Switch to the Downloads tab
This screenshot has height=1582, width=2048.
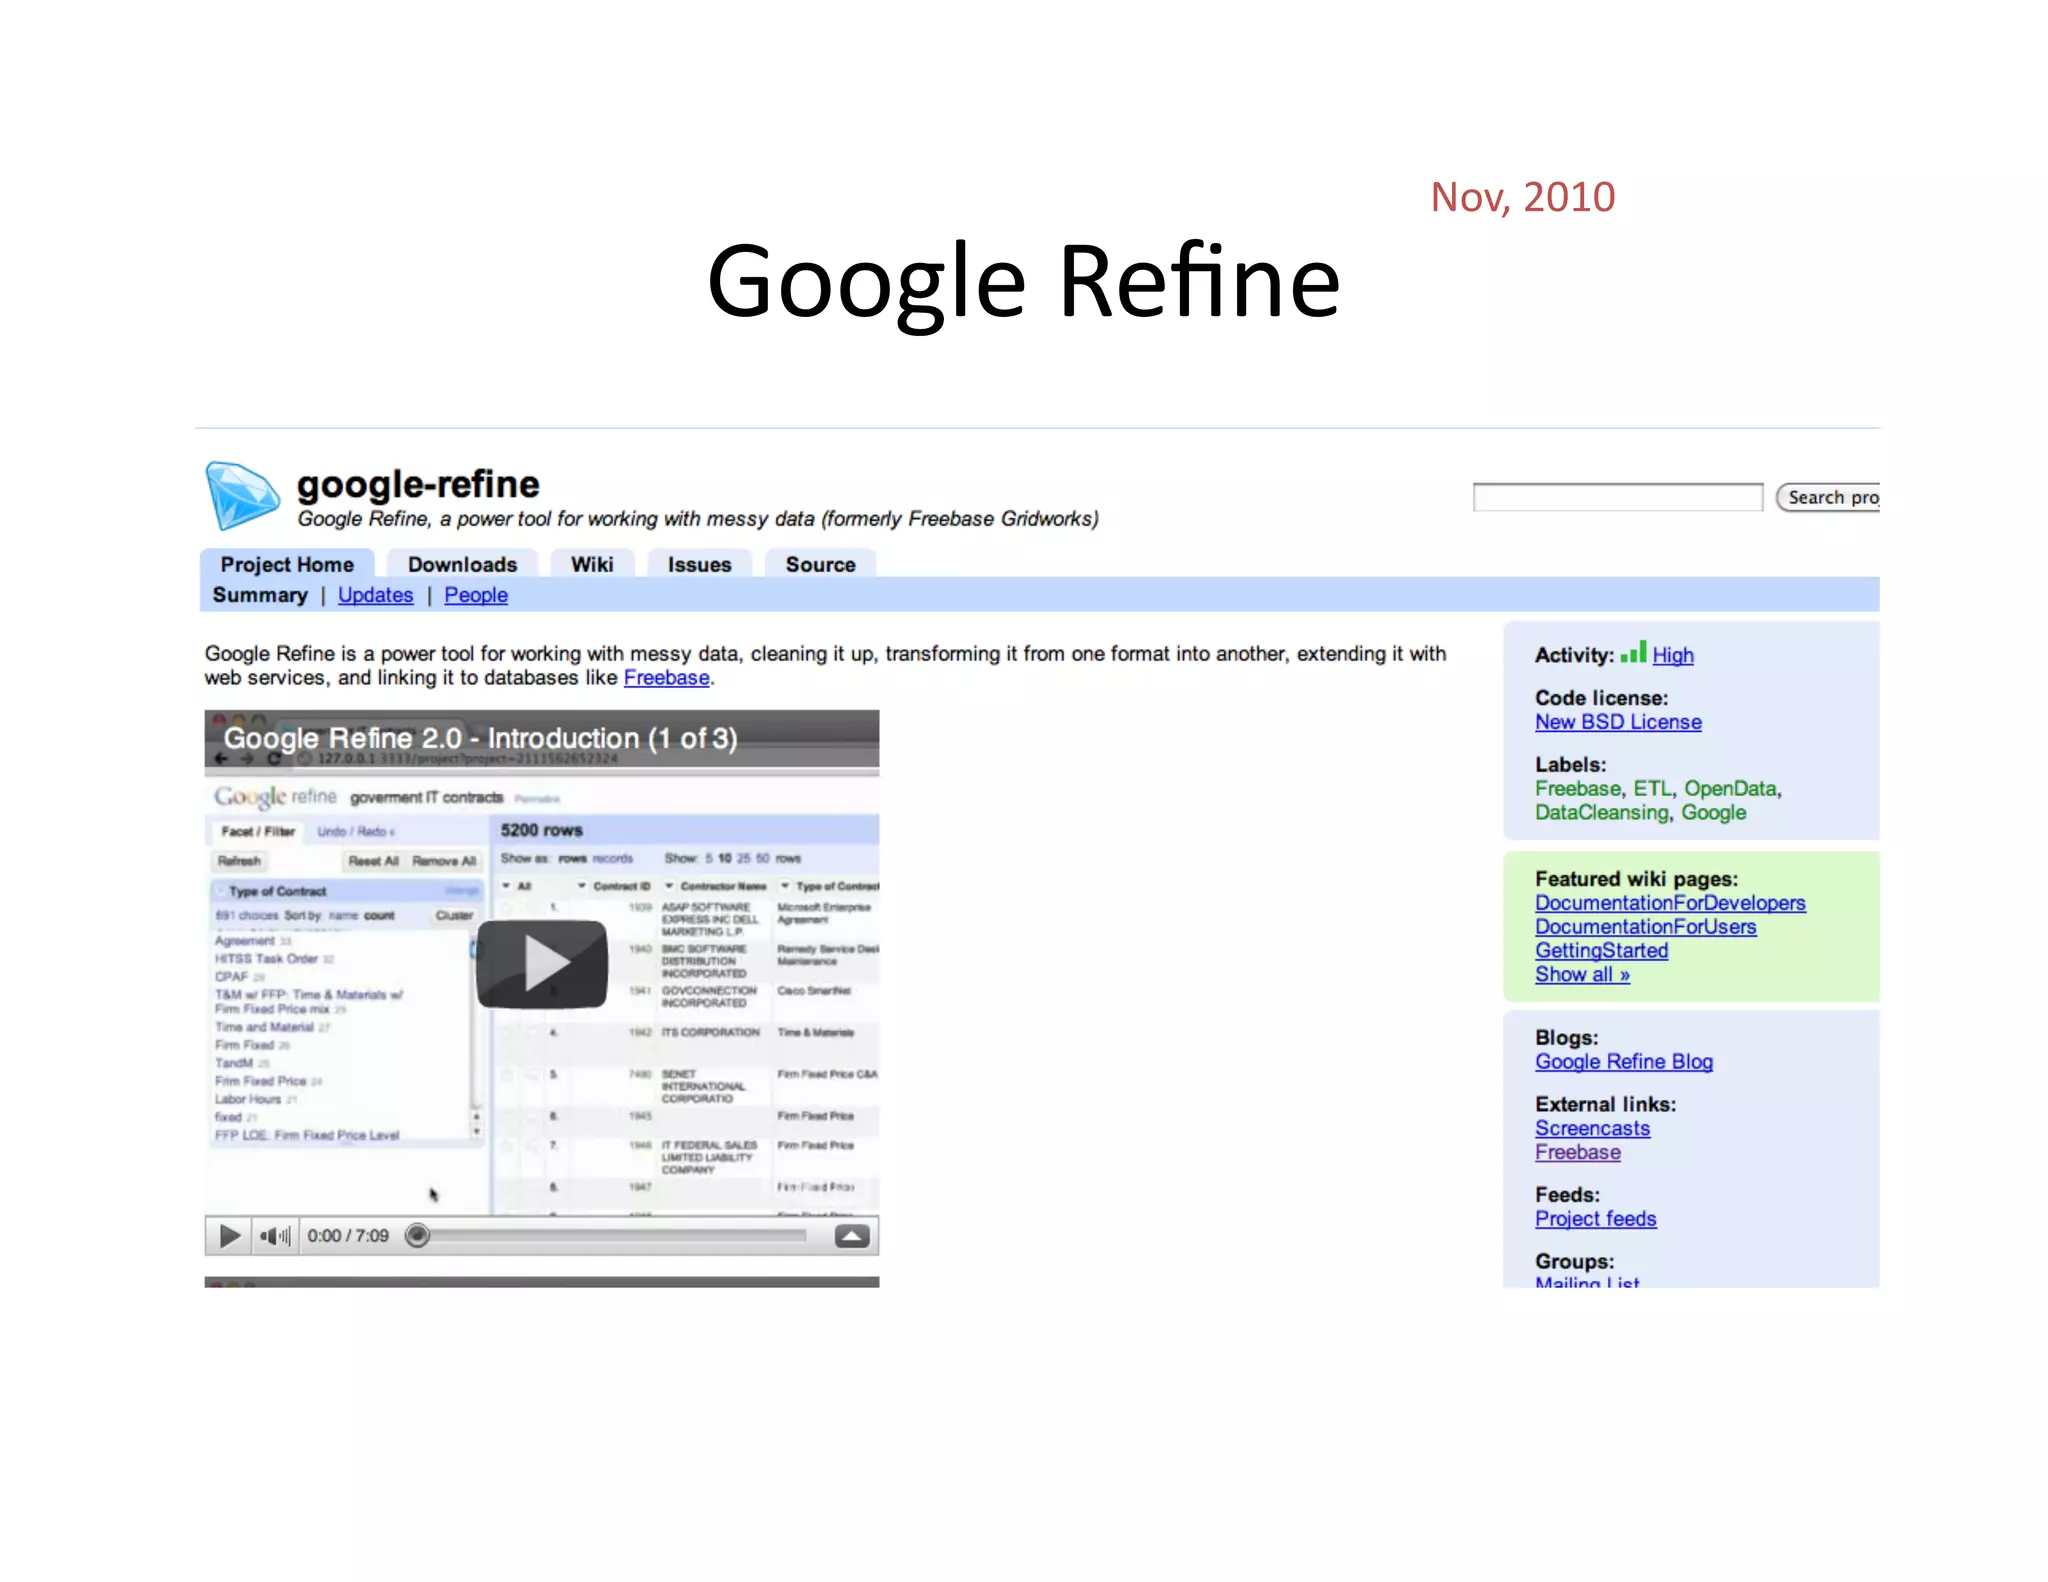[462, 564]
